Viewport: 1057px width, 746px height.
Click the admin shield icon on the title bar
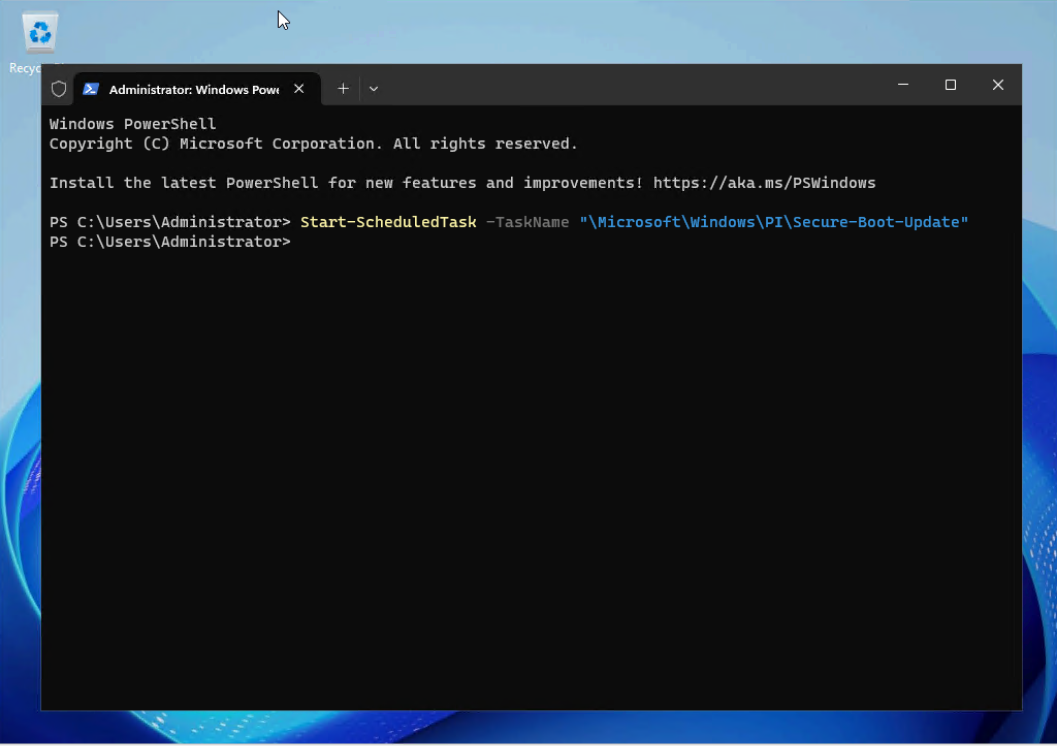tap(58, 88)
